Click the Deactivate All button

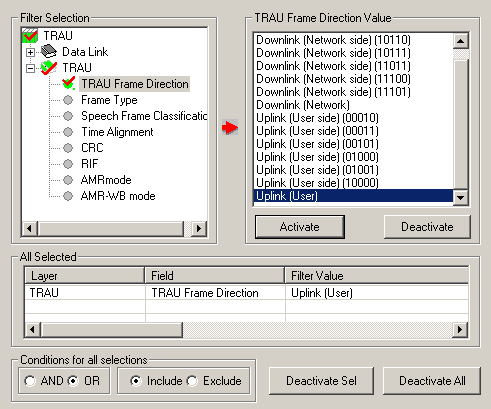[432, 381]
